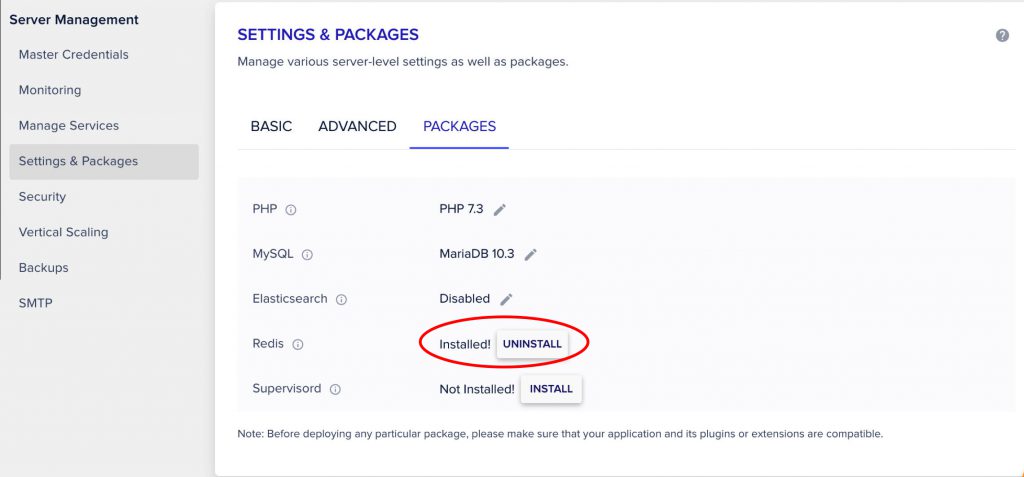The image size is (1024, 477).
Task: Edit the PHP version pencil icon
Action: click(x=500, y=210)
